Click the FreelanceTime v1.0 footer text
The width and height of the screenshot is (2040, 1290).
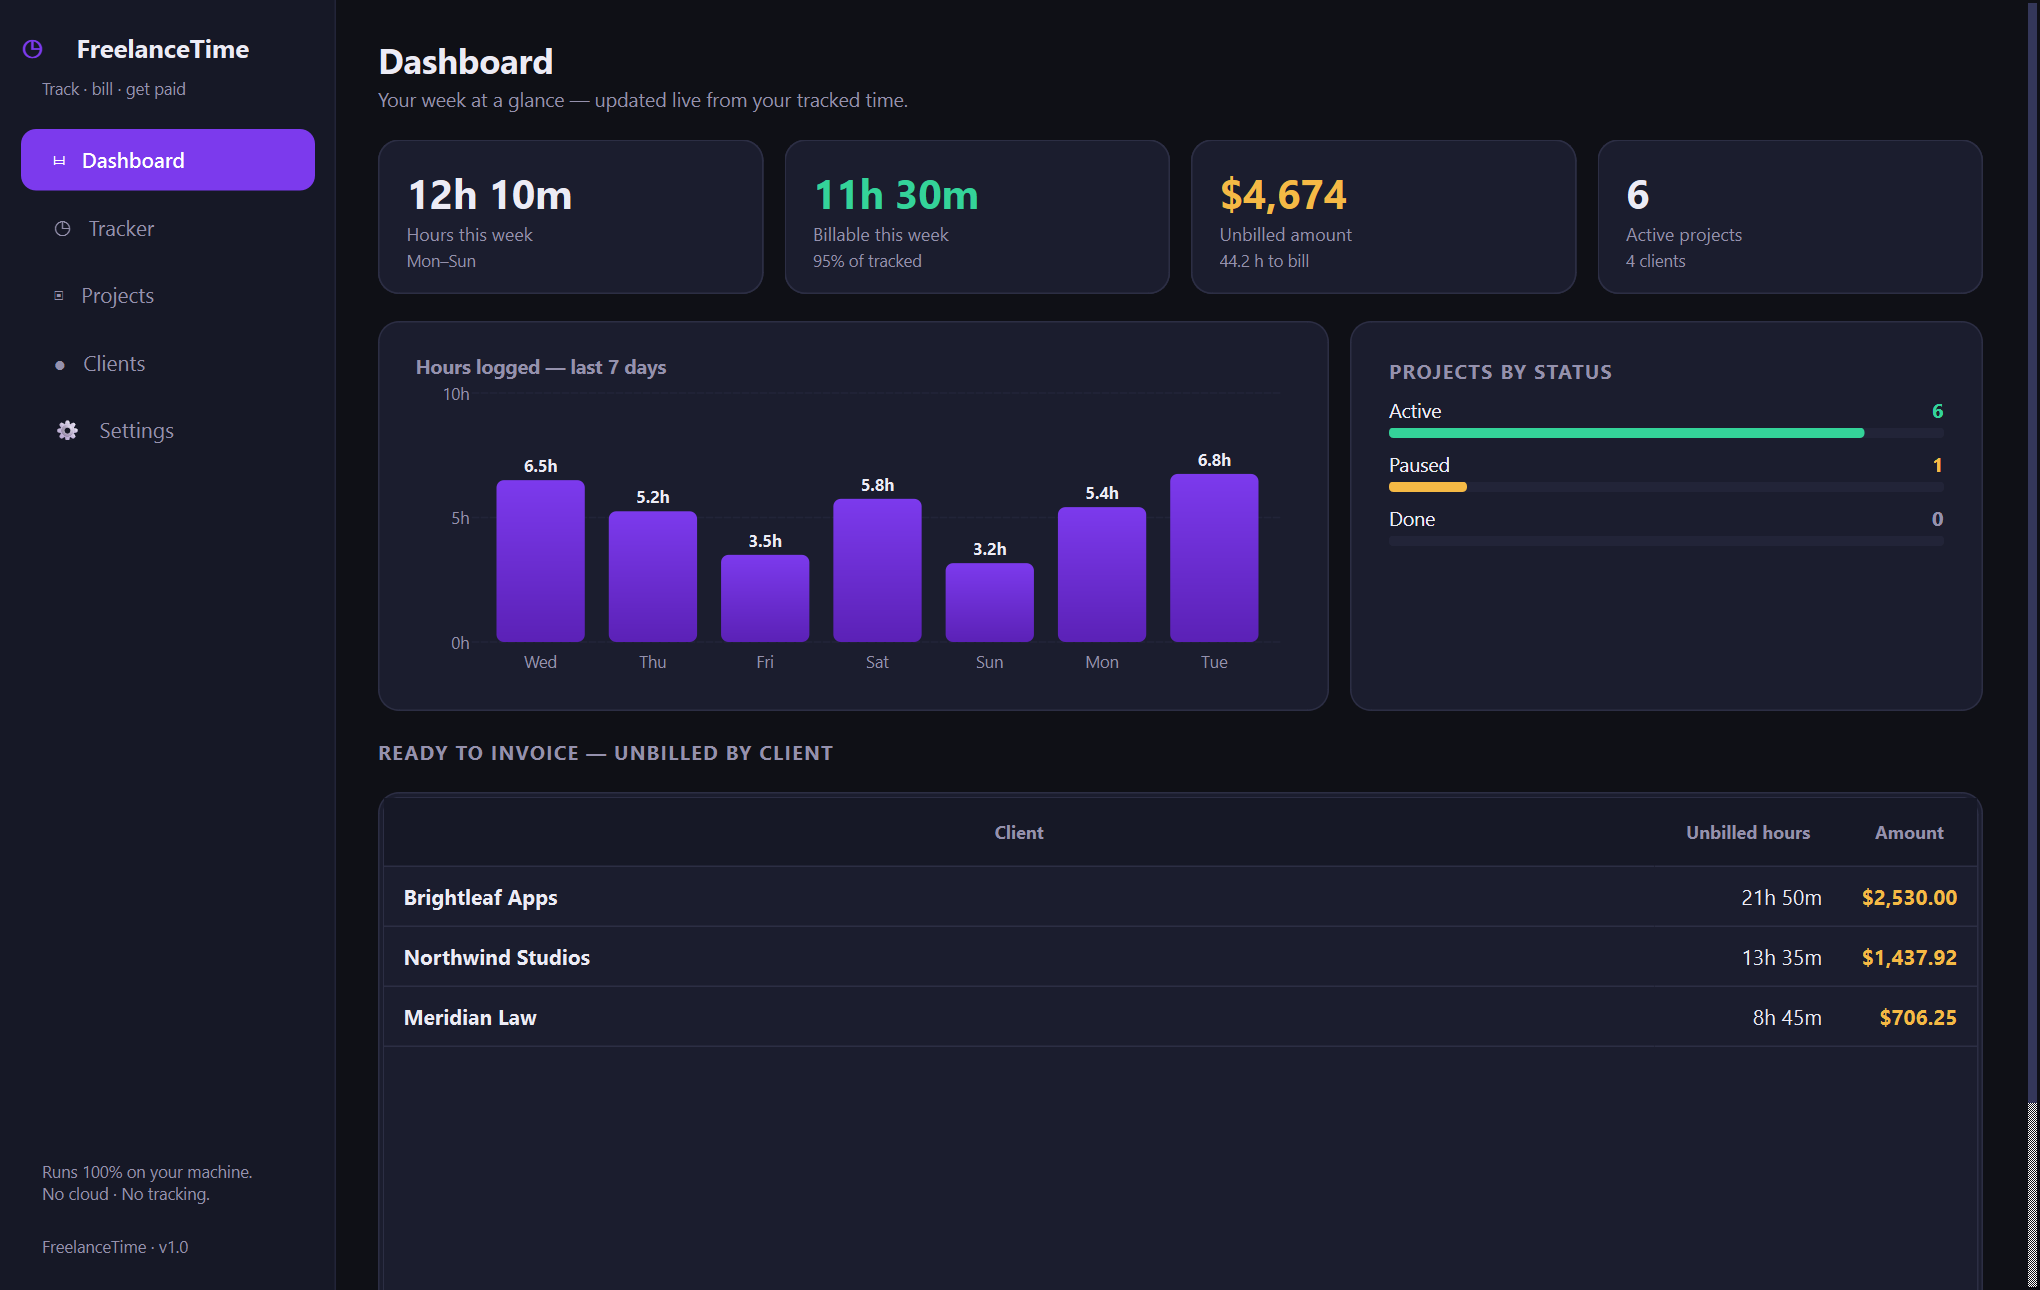[x=115, y=1247]
